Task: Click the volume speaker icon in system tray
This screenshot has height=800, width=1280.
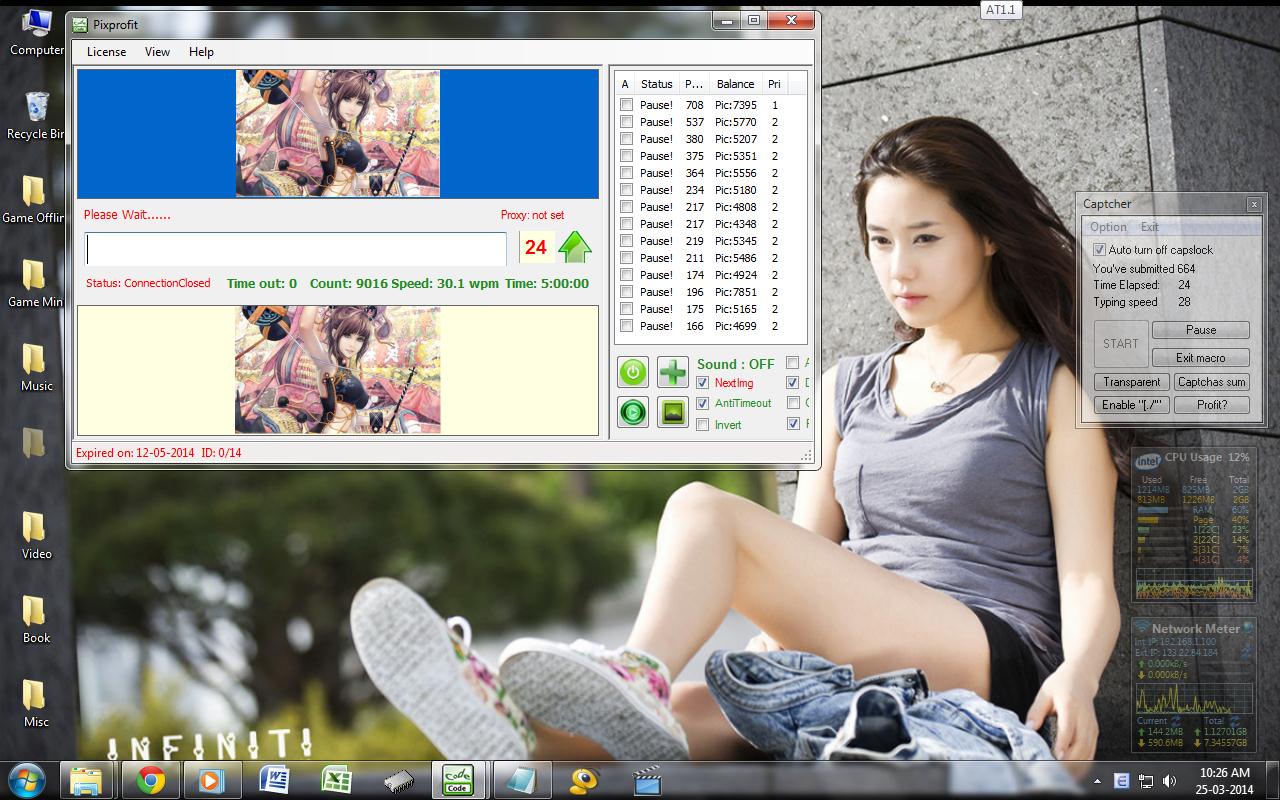Action: pyautogui.click(x=1167, y=781)
